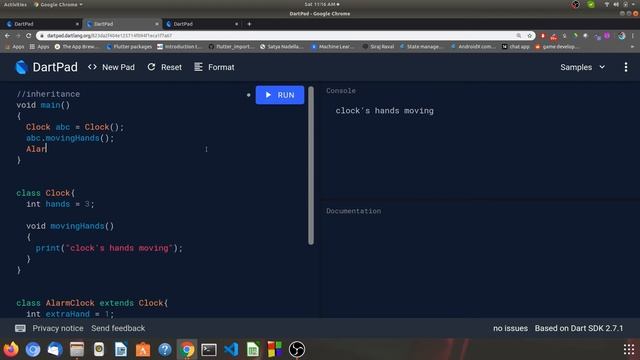Click Google Chrome icon in dock

(187, 349)
